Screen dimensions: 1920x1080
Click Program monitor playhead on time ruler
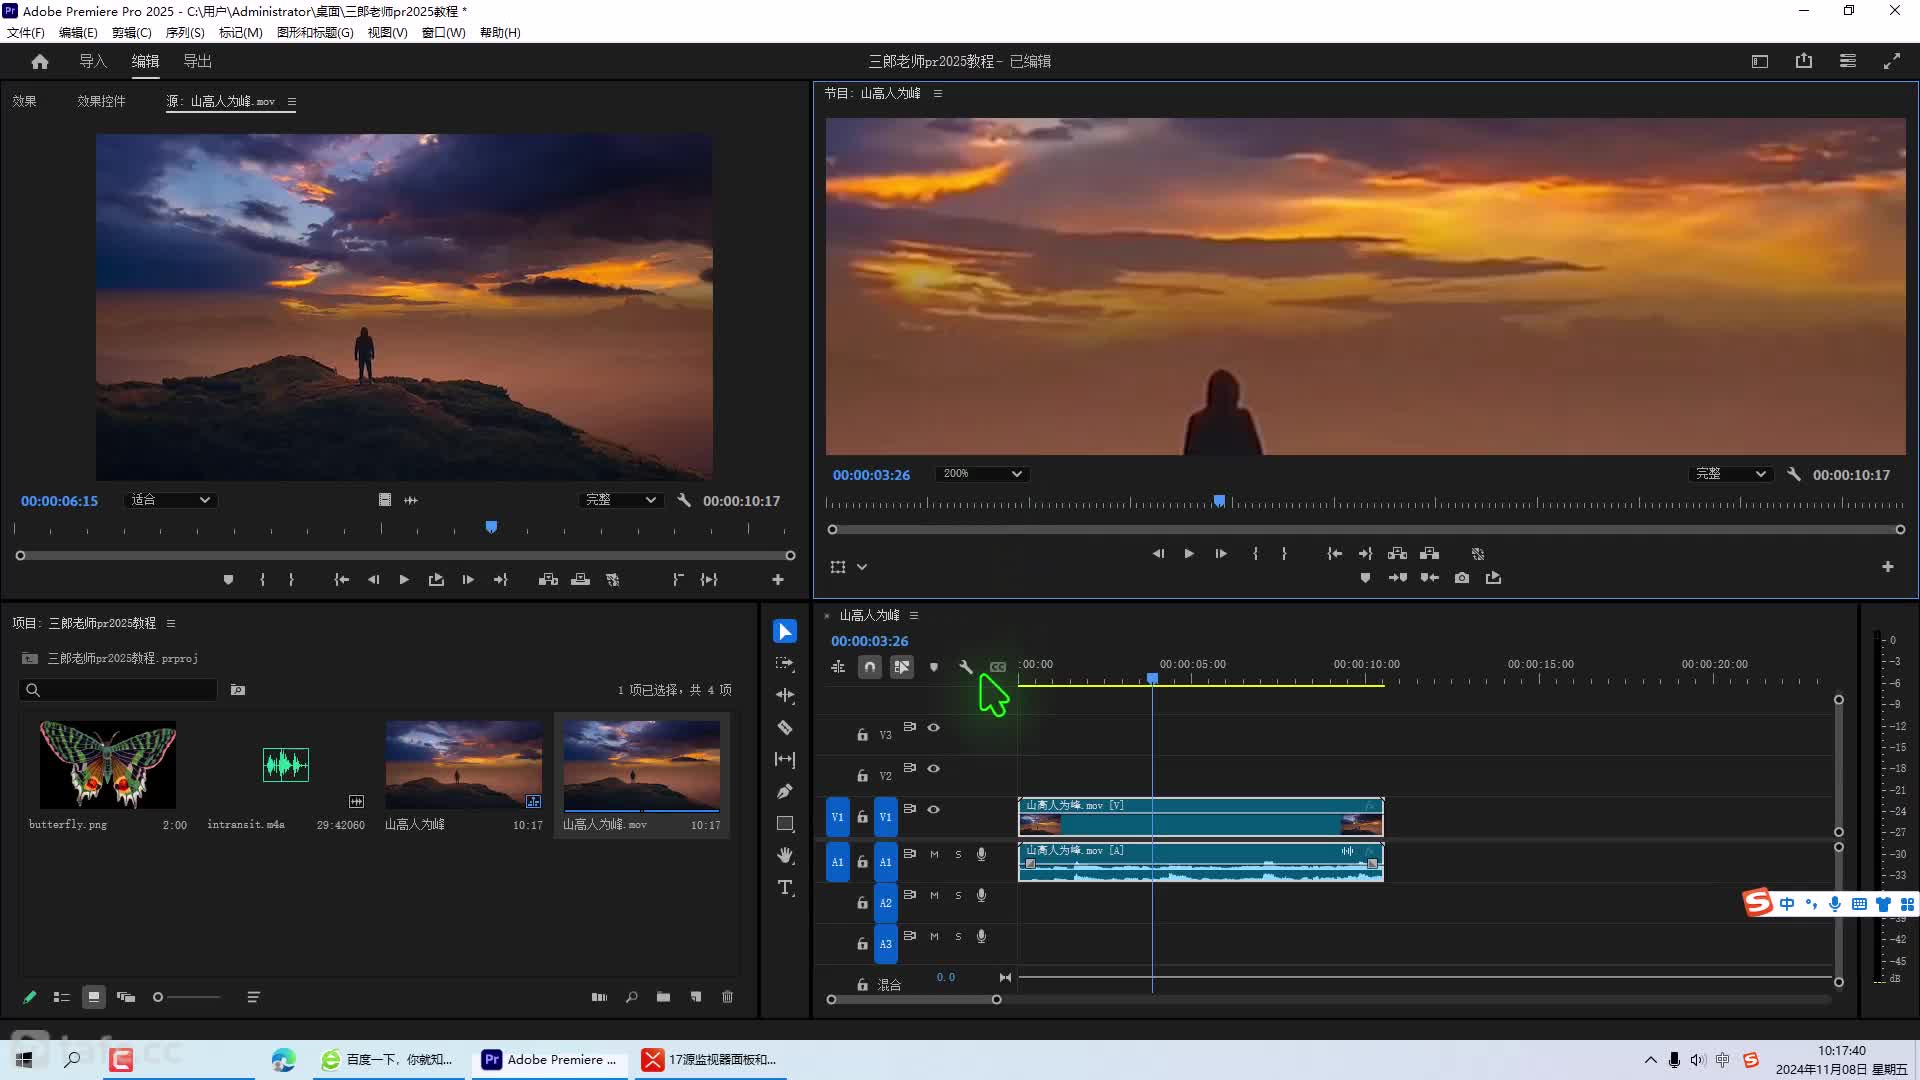(x=1219, y=501)
